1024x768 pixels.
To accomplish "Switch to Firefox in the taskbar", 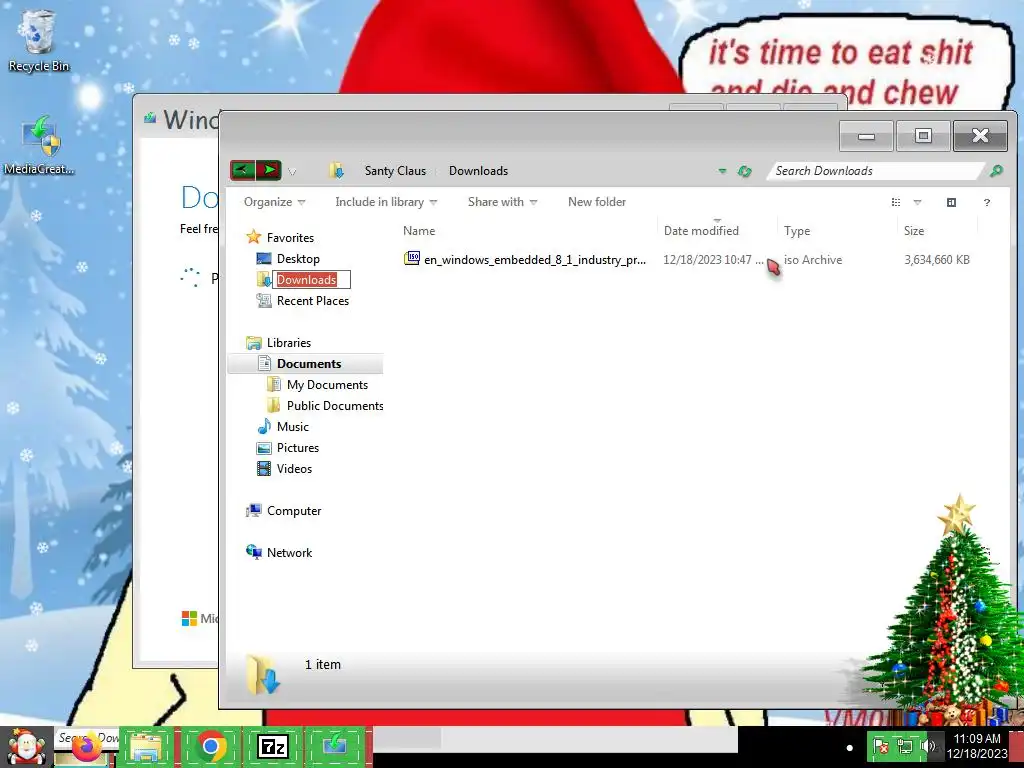I will pos(87,746).
